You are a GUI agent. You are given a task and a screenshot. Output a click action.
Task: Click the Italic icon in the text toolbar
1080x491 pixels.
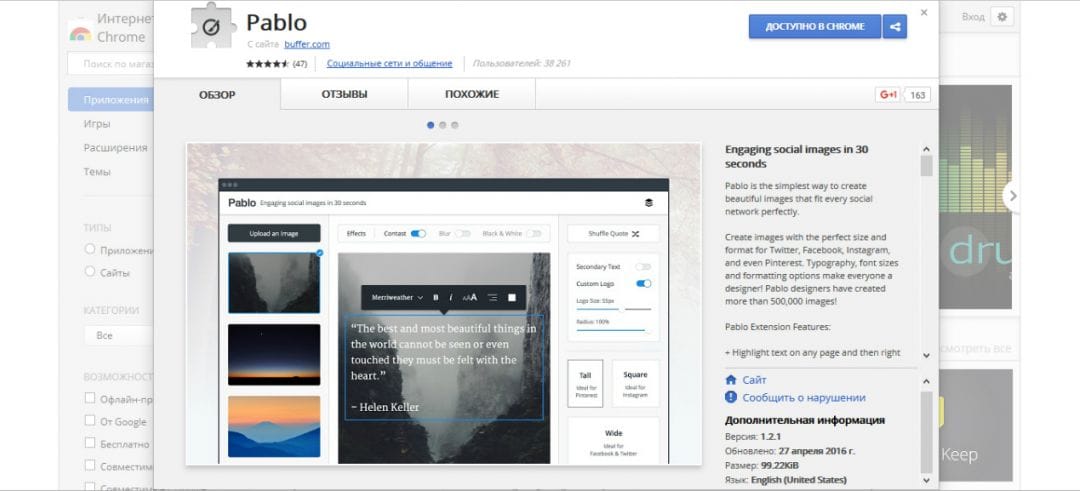[x=451, y=297]
